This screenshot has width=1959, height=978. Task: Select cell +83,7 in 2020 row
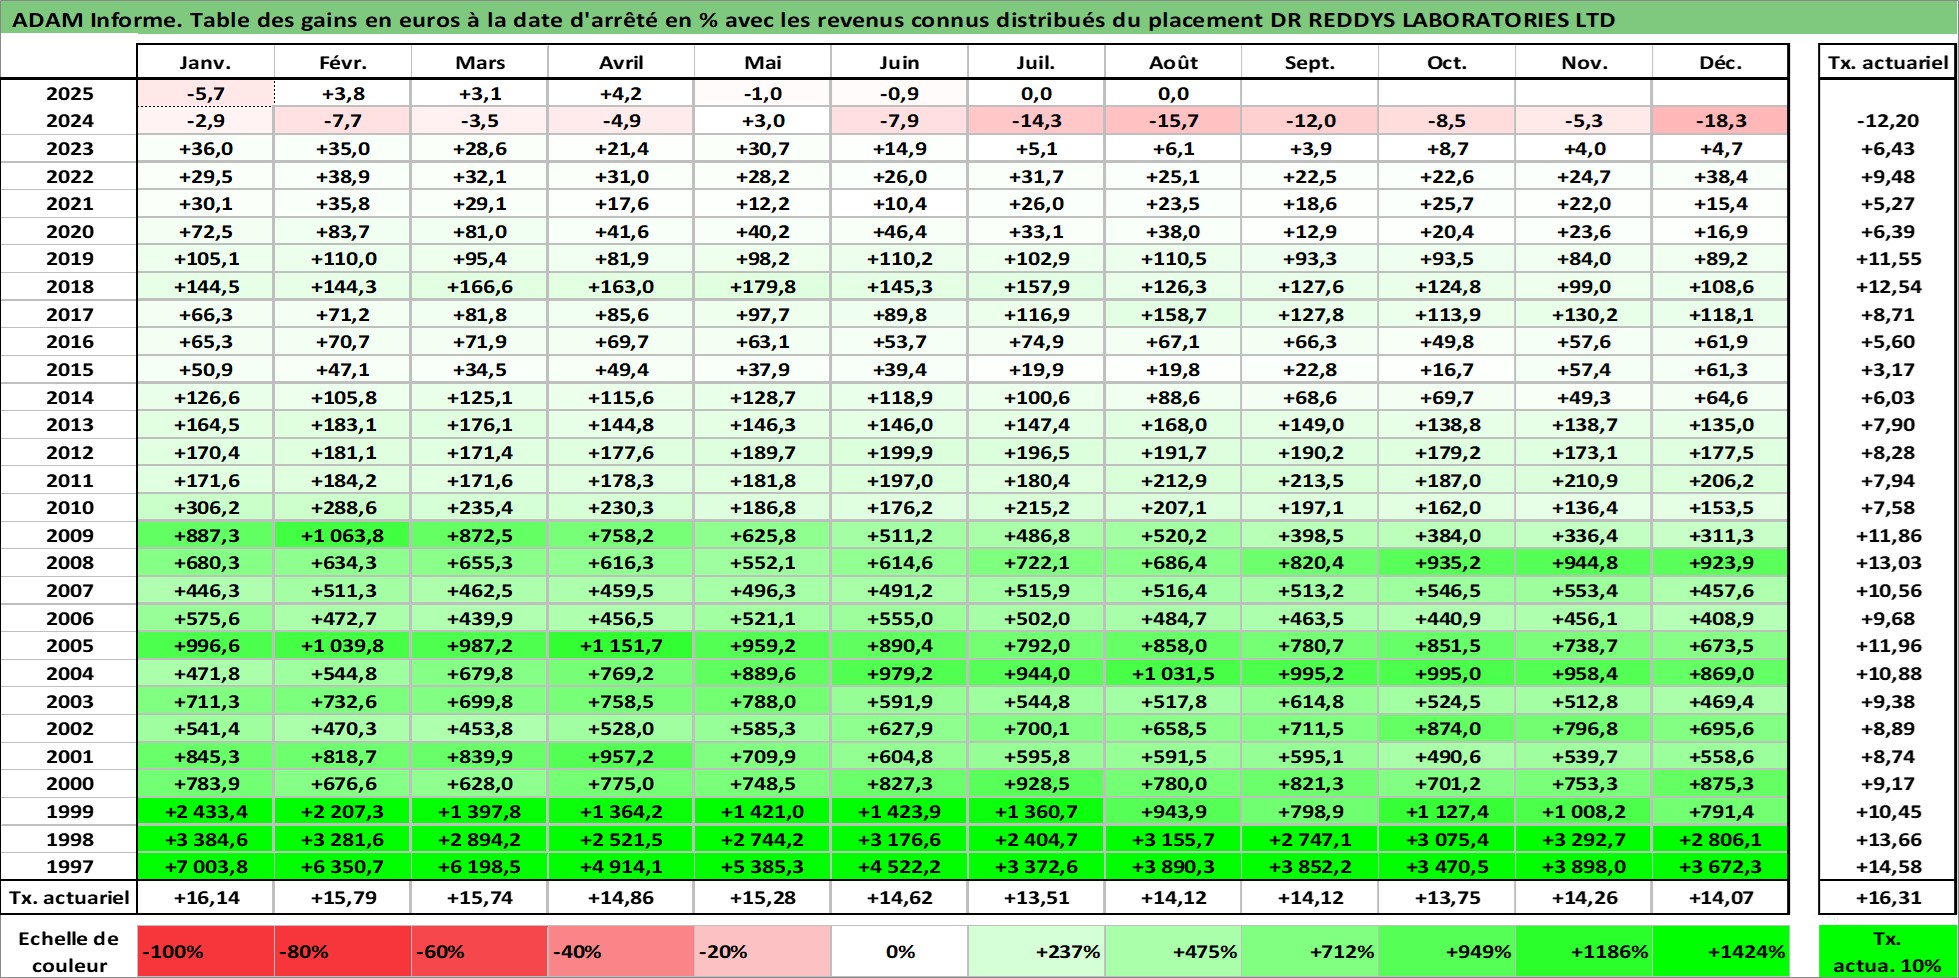pos(343,231)
